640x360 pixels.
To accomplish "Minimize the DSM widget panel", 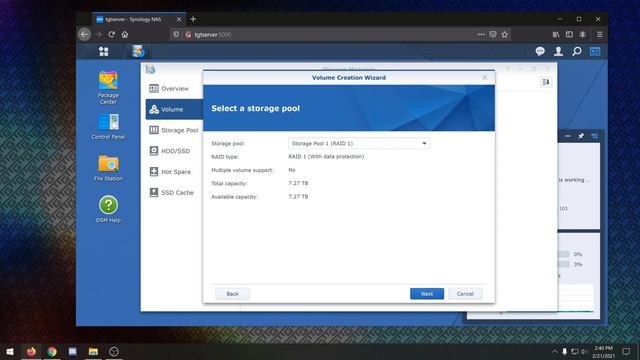I will [568, 136].
